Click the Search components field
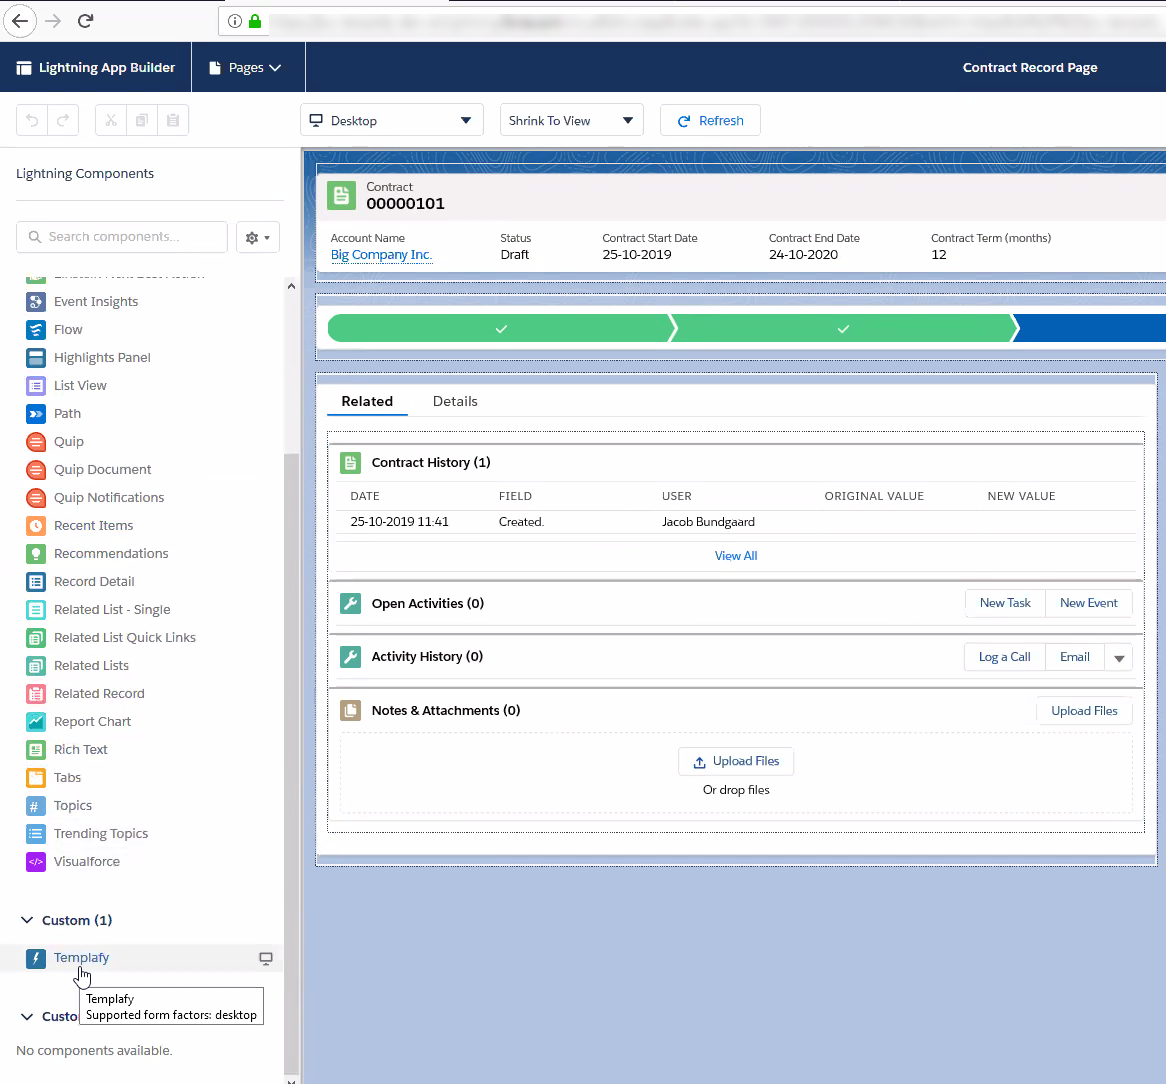Viewport: 1166px width, 1084px height. 122,237
